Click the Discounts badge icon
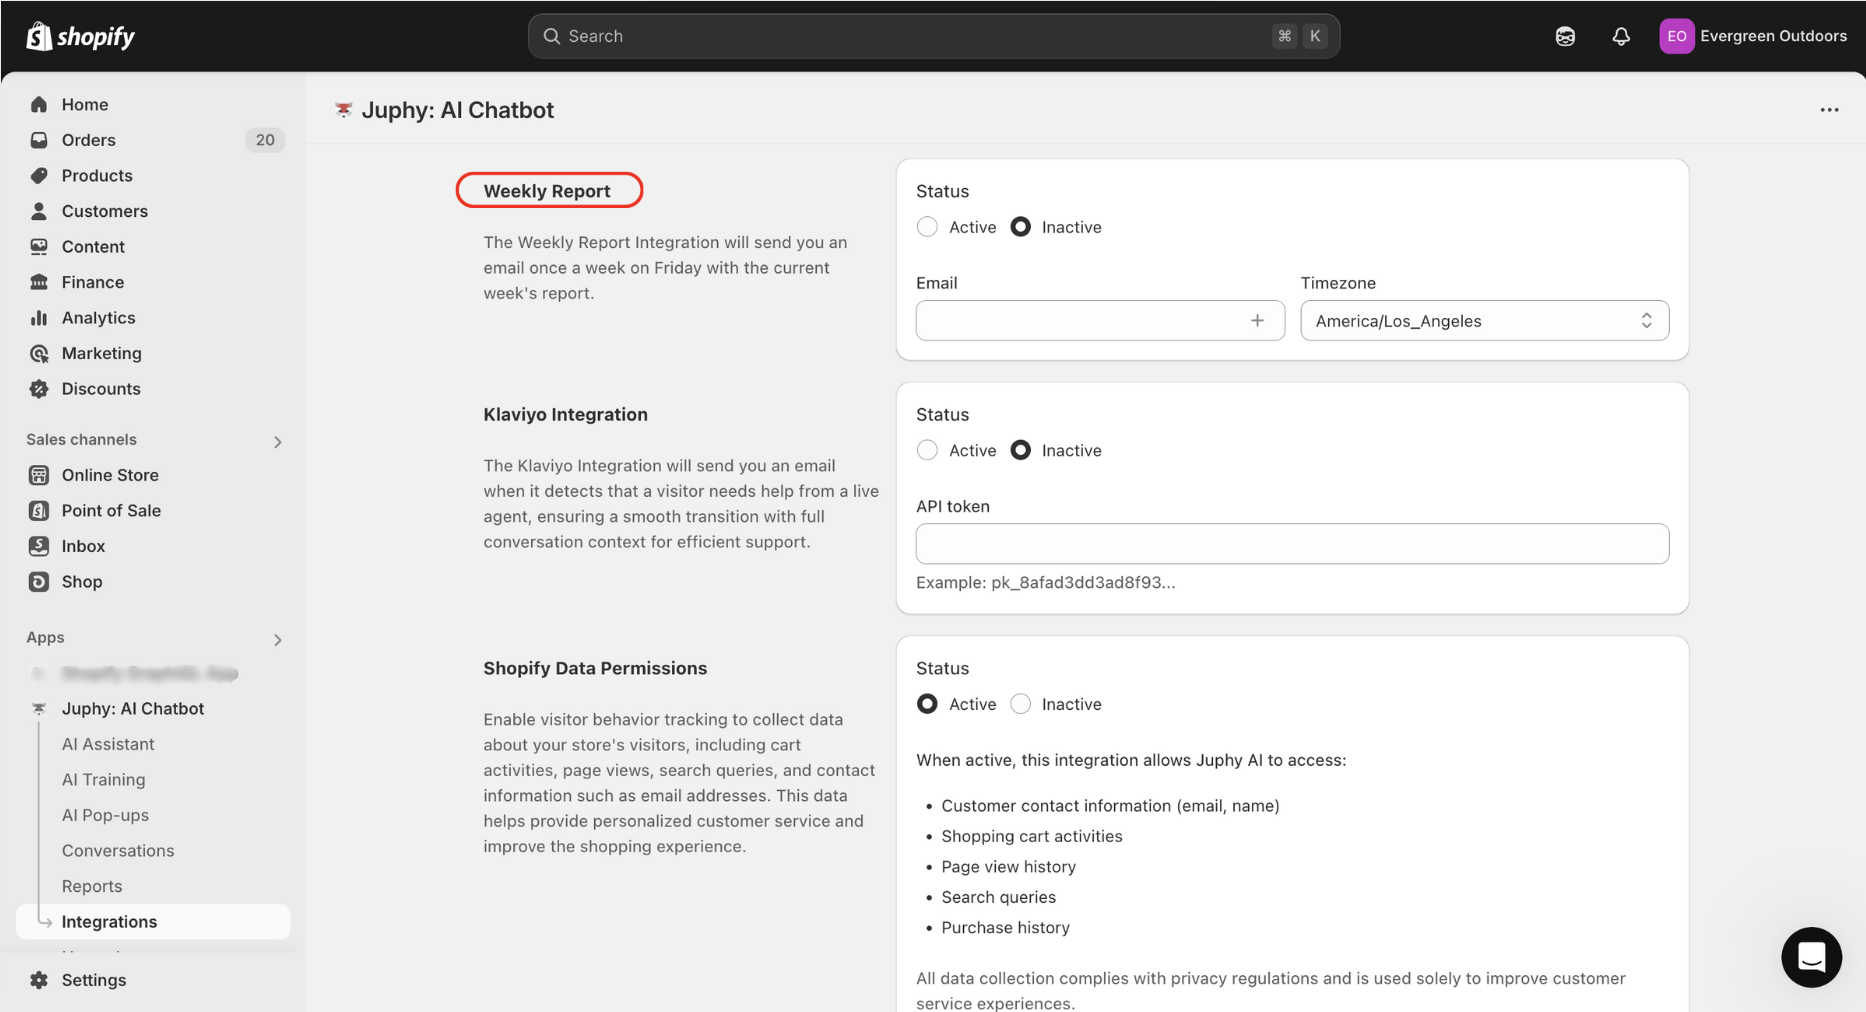The image size is (1866, 1012). coord(39,389)
